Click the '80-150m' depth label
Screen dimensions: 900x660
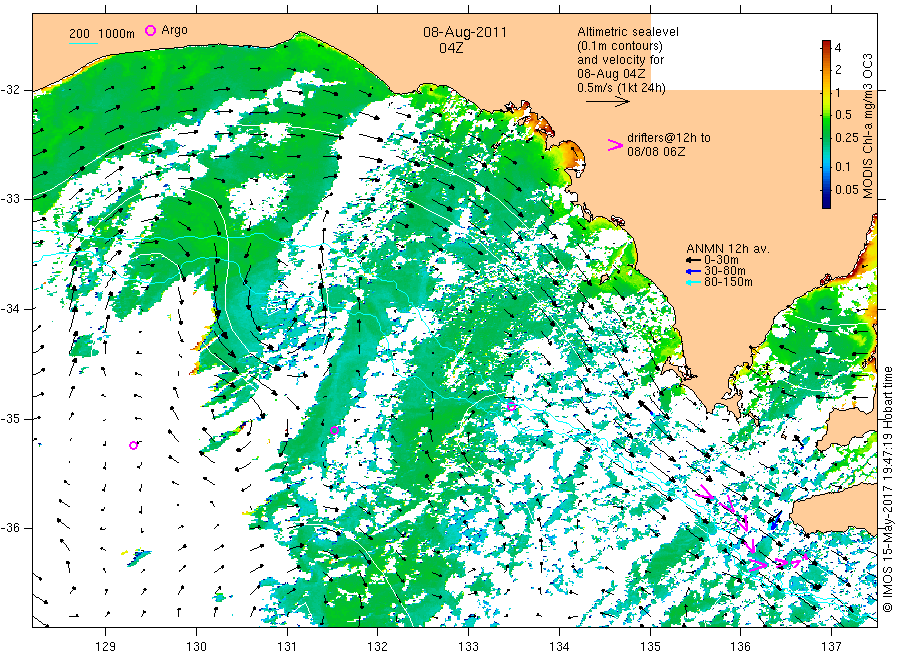728,282
